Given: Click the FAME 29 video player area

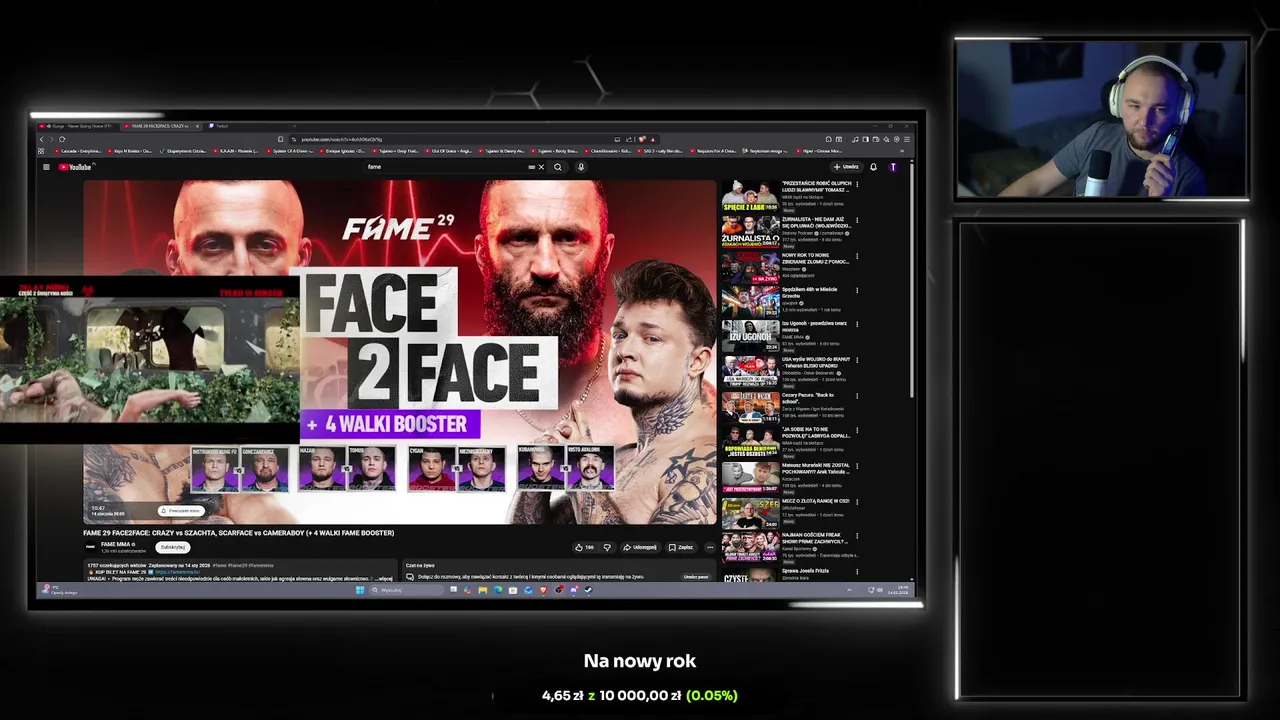Looking at the screenshot, I should pyautogui.click(x=400, y=350).
